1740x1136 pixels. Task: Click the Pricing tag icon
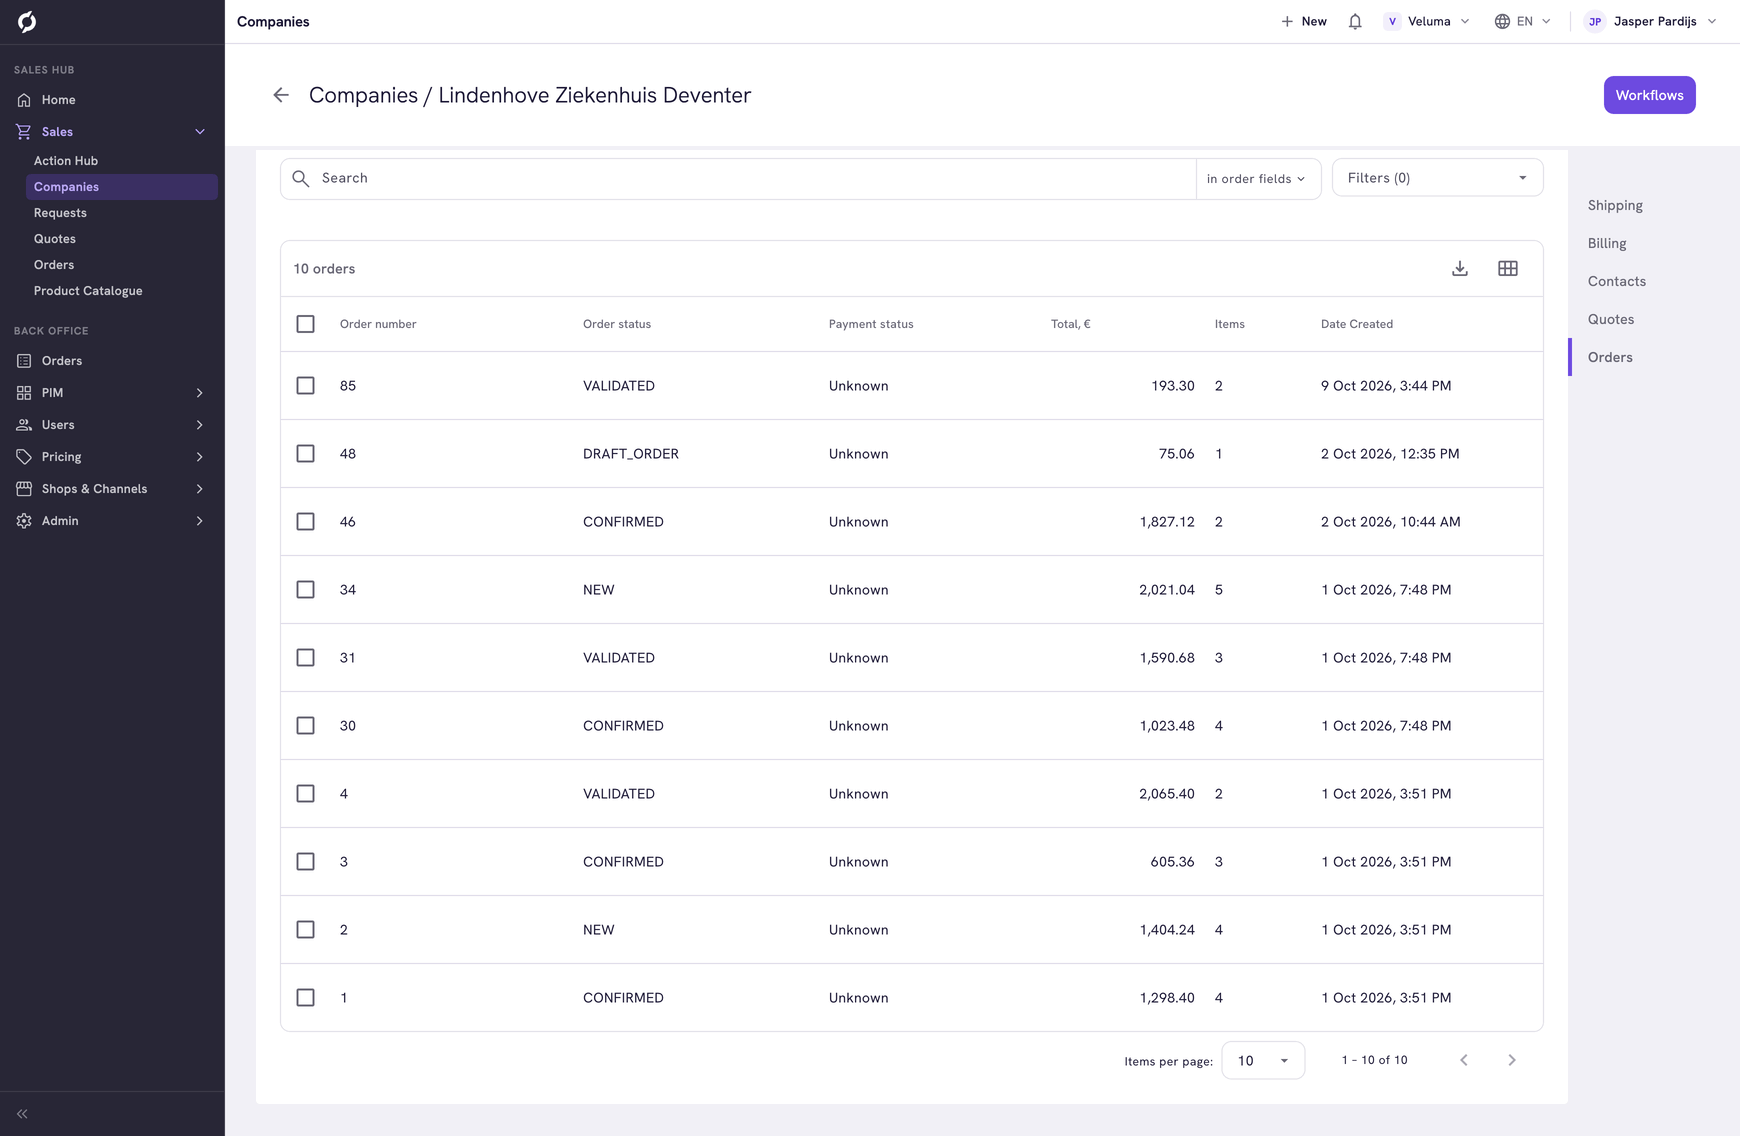pos(24,457)
